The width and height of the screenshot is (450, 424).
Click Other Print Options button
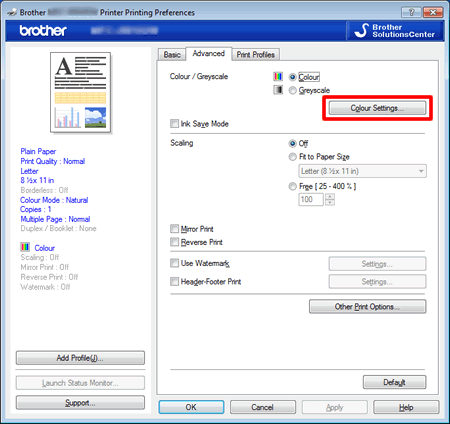pos(367,306)
